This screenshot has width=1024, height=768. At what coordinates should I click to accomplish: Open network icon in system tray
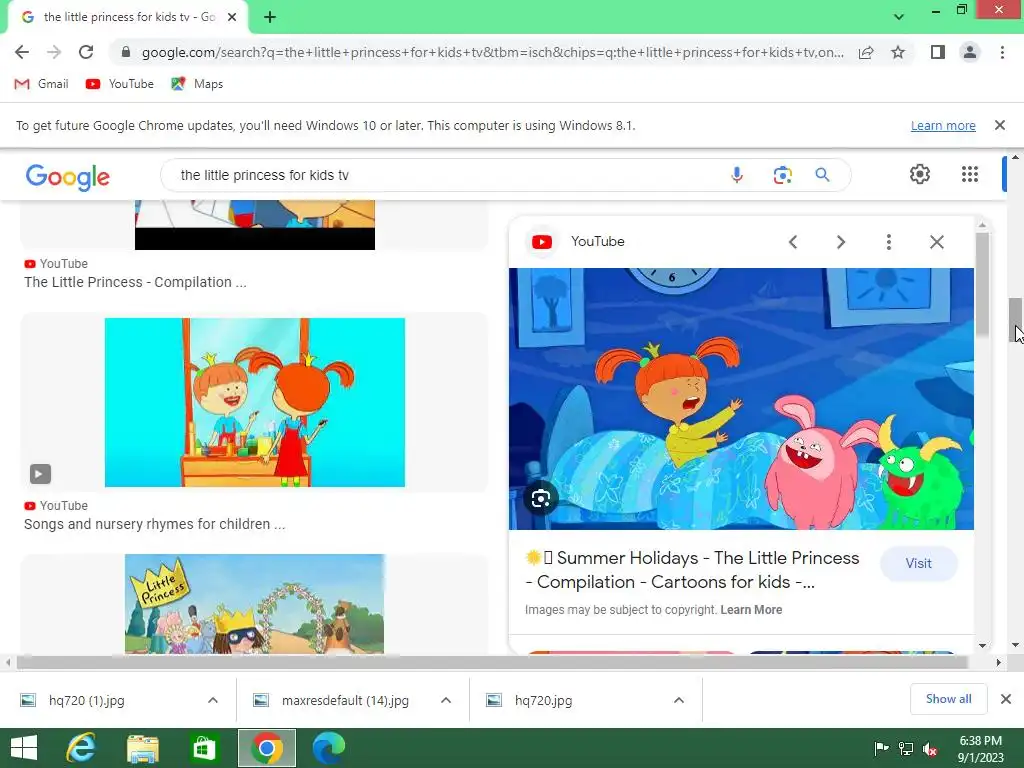(906, 749)
